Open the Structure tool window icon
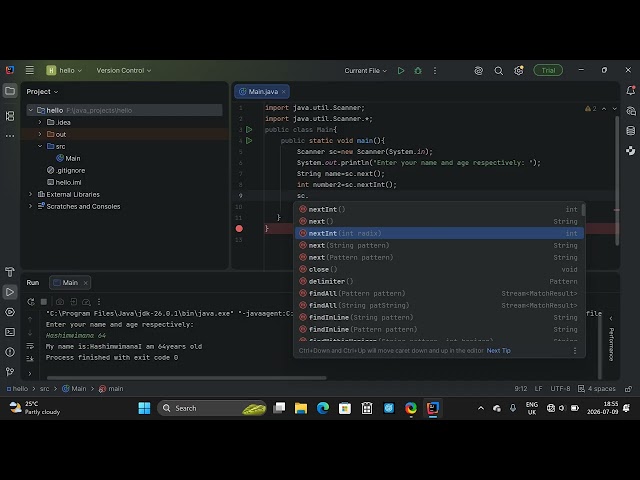The image size is (640, 480). 10,116
